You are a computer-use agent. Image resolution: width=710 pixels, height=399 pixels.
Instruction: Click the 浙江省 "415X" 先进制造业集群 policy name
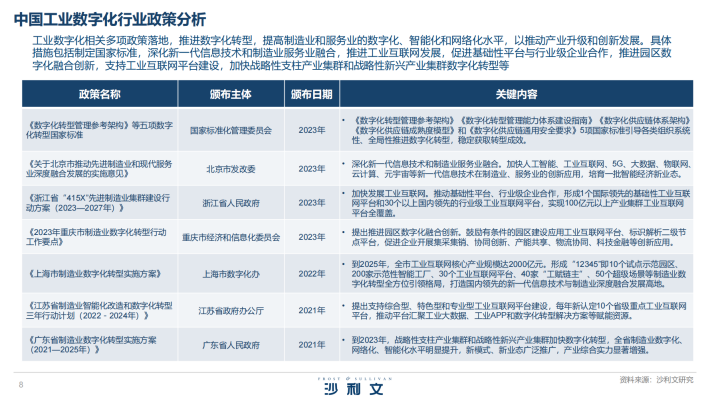[x=98, y=203]
